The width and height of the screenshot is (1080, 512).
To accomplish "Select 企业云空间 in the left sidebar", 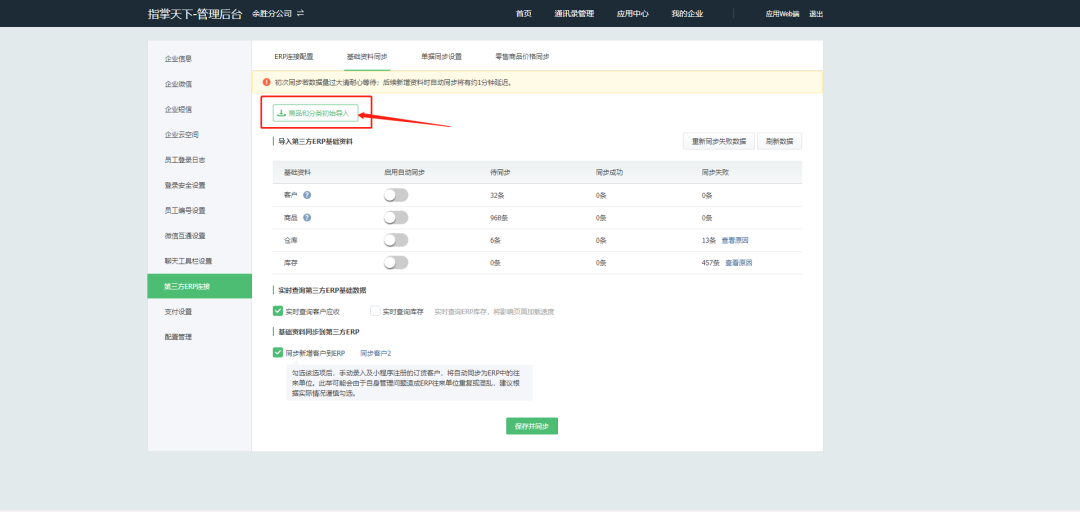I will pyautogui.click(x=182, y=134).
